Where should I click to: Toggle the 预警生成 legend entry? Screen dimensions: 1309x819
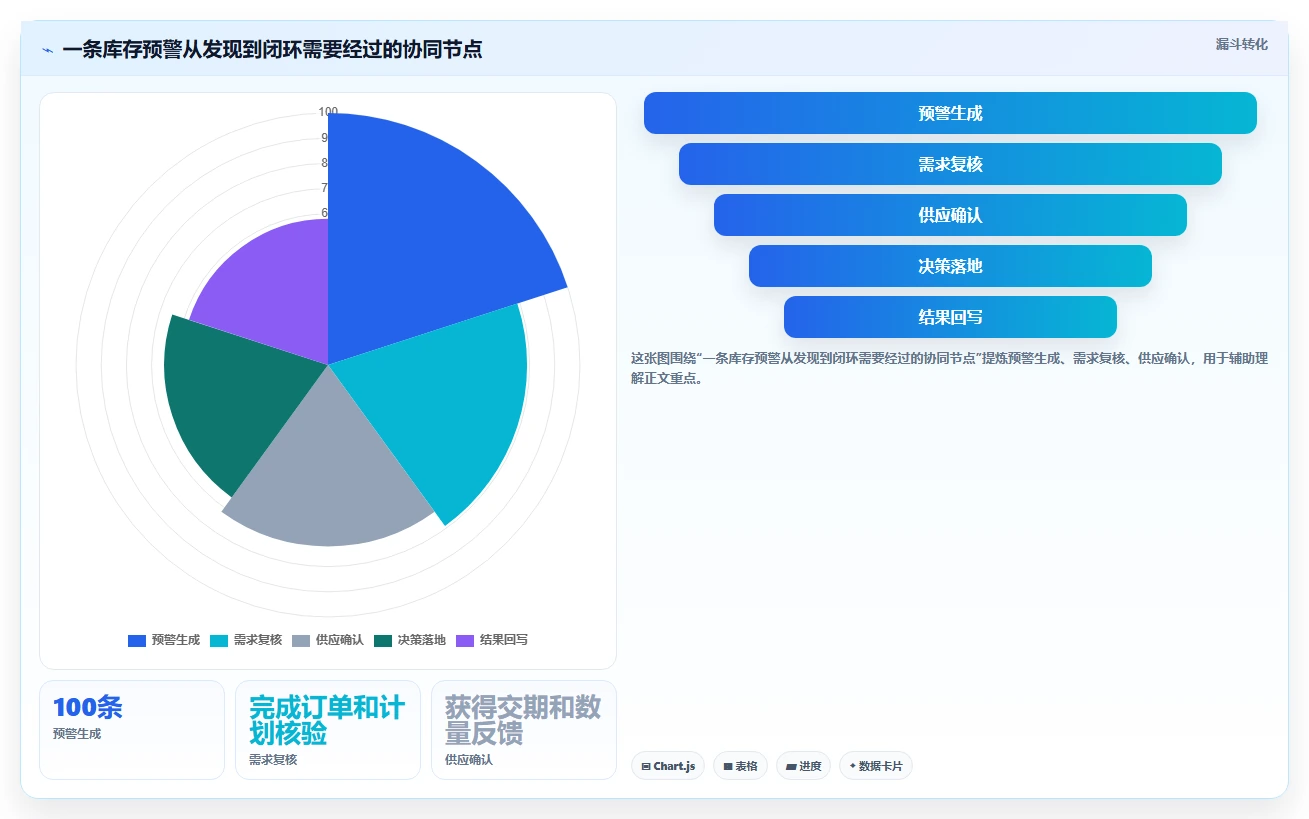tap(164, 640)
